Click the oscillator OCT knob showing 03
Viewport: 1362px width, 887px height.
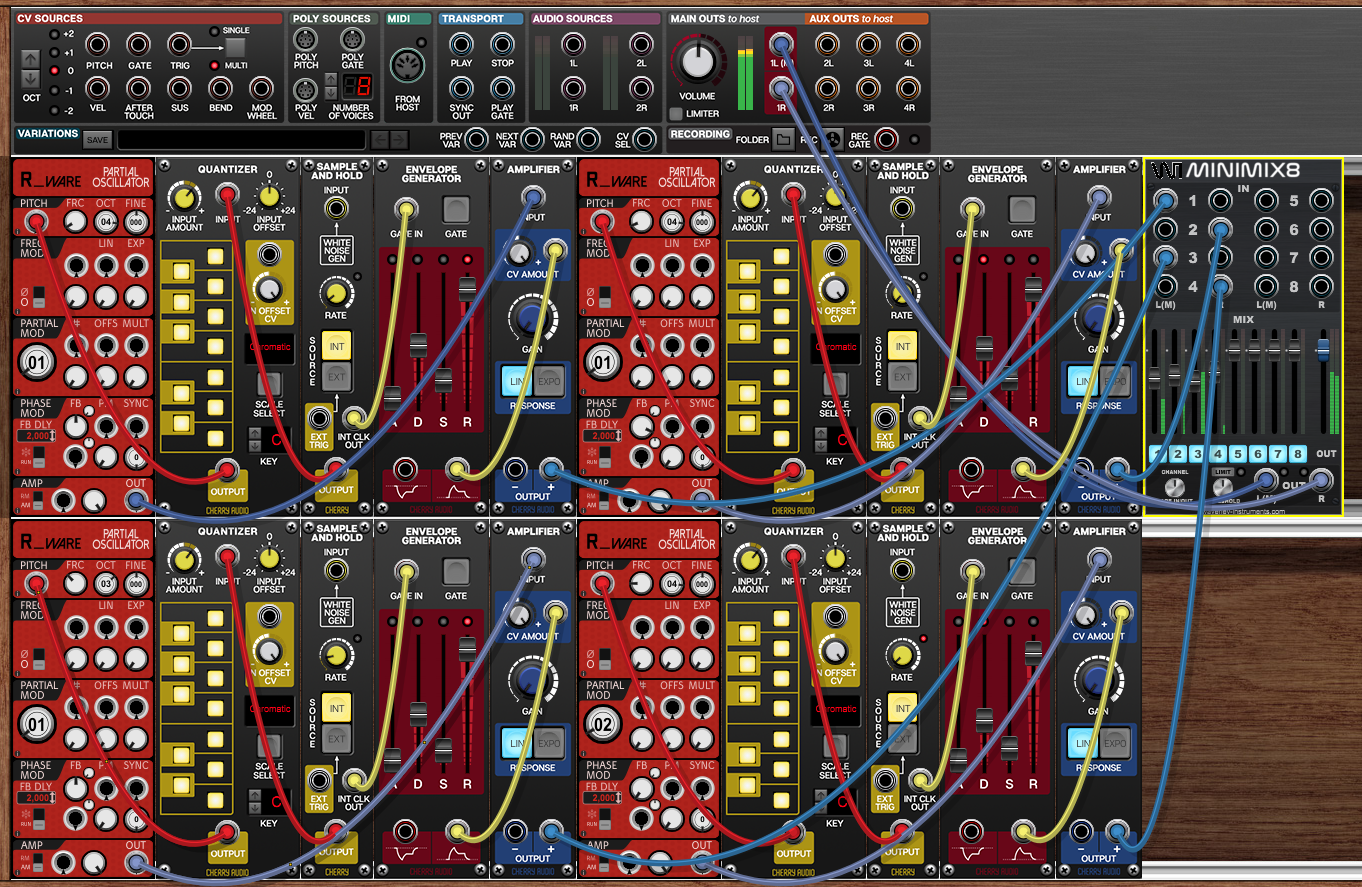coord(107,585)
